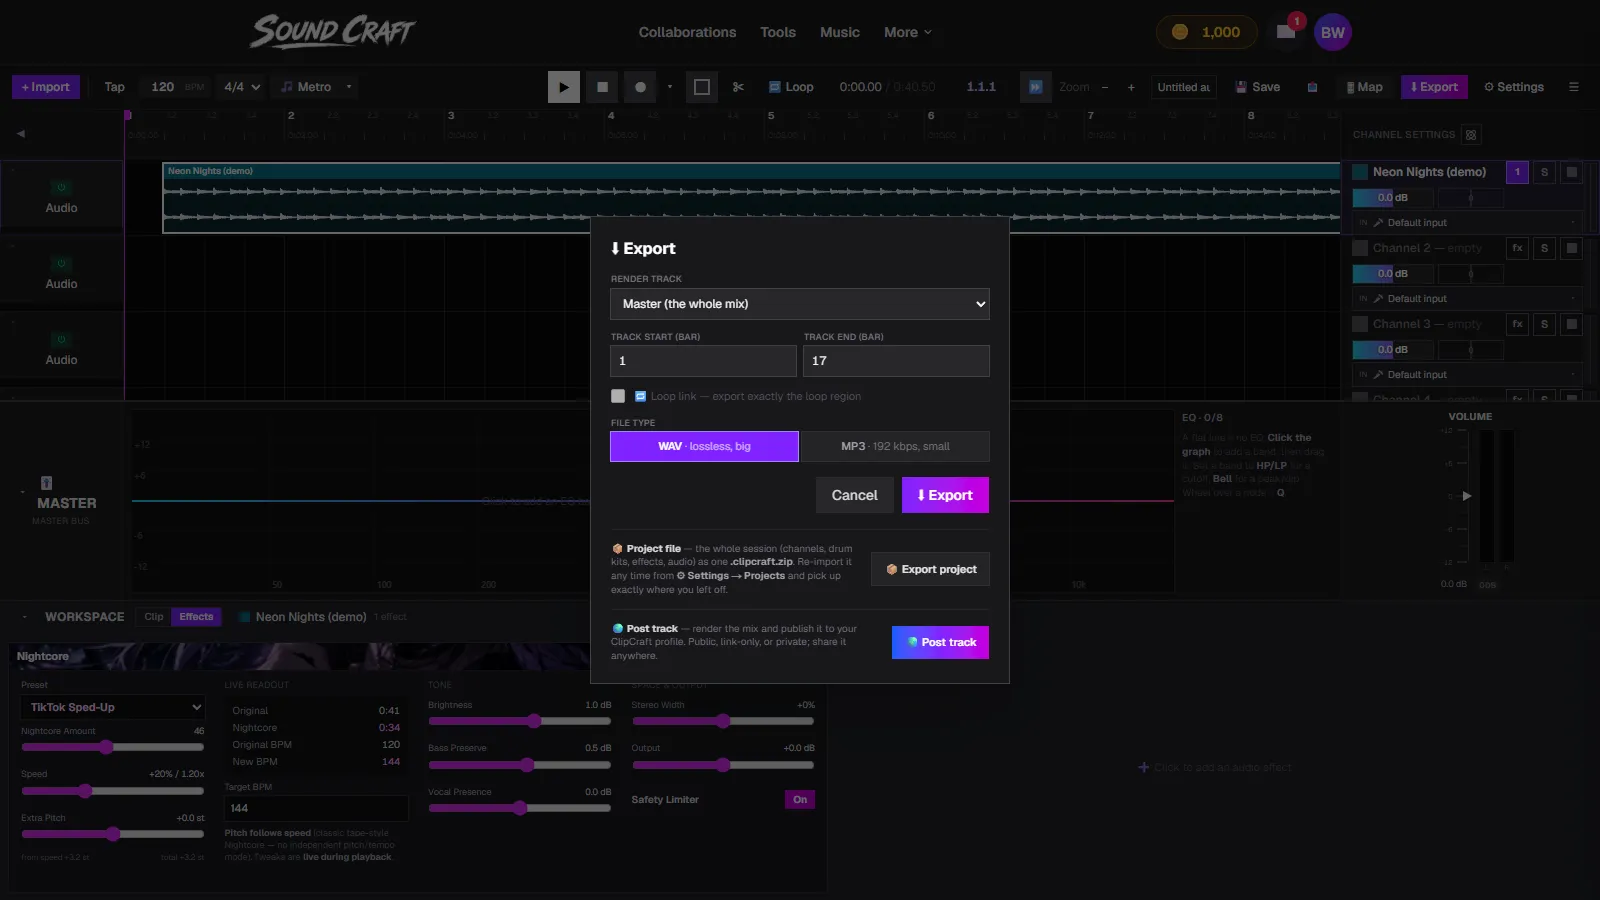Import audio with the Import button
The height and width of the screenshot is (900, 1600).
tap(46, 87)
